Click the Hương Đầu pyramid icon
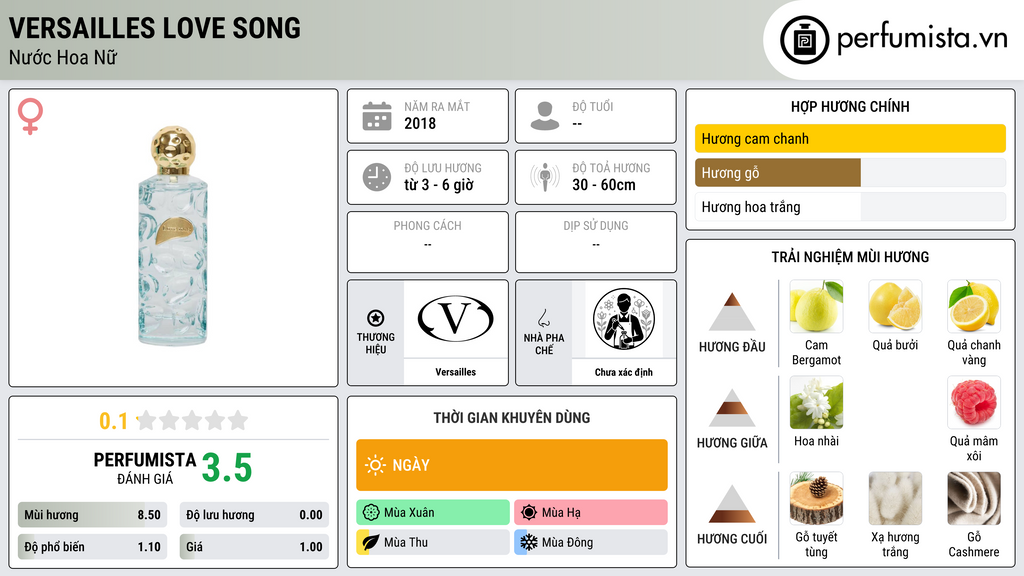Viewport: 1024px width, 576px height. pos(732,312)
